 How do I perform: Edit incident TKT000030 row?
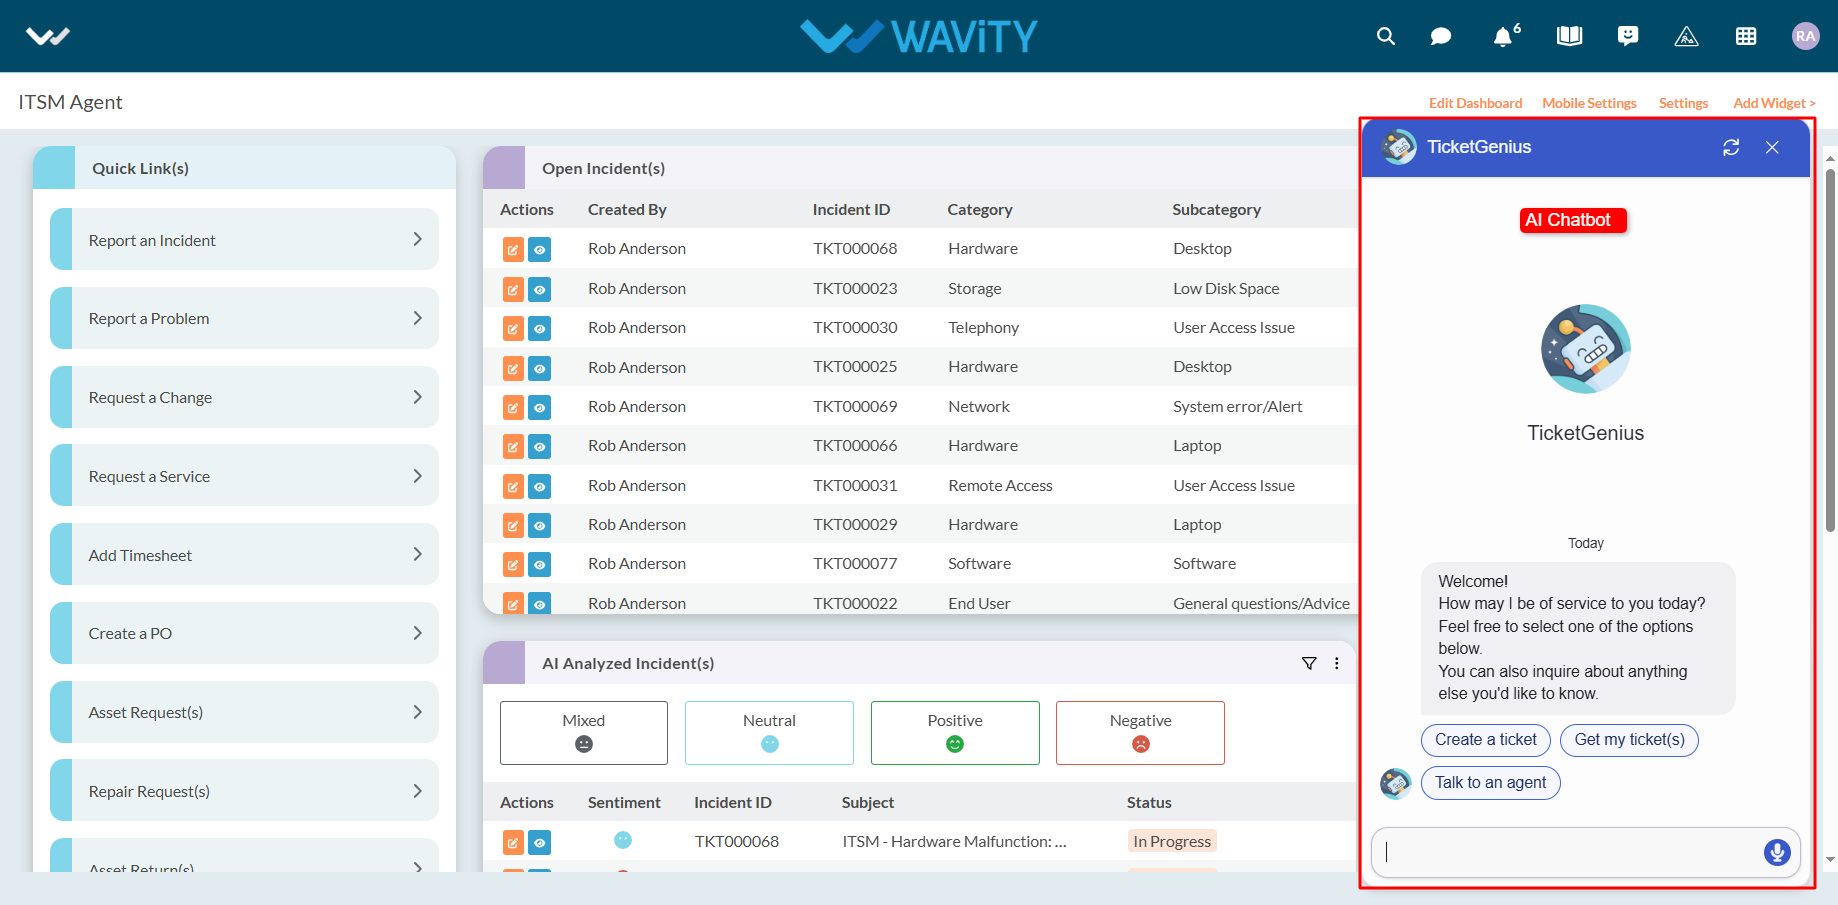(x=513, y=328)
